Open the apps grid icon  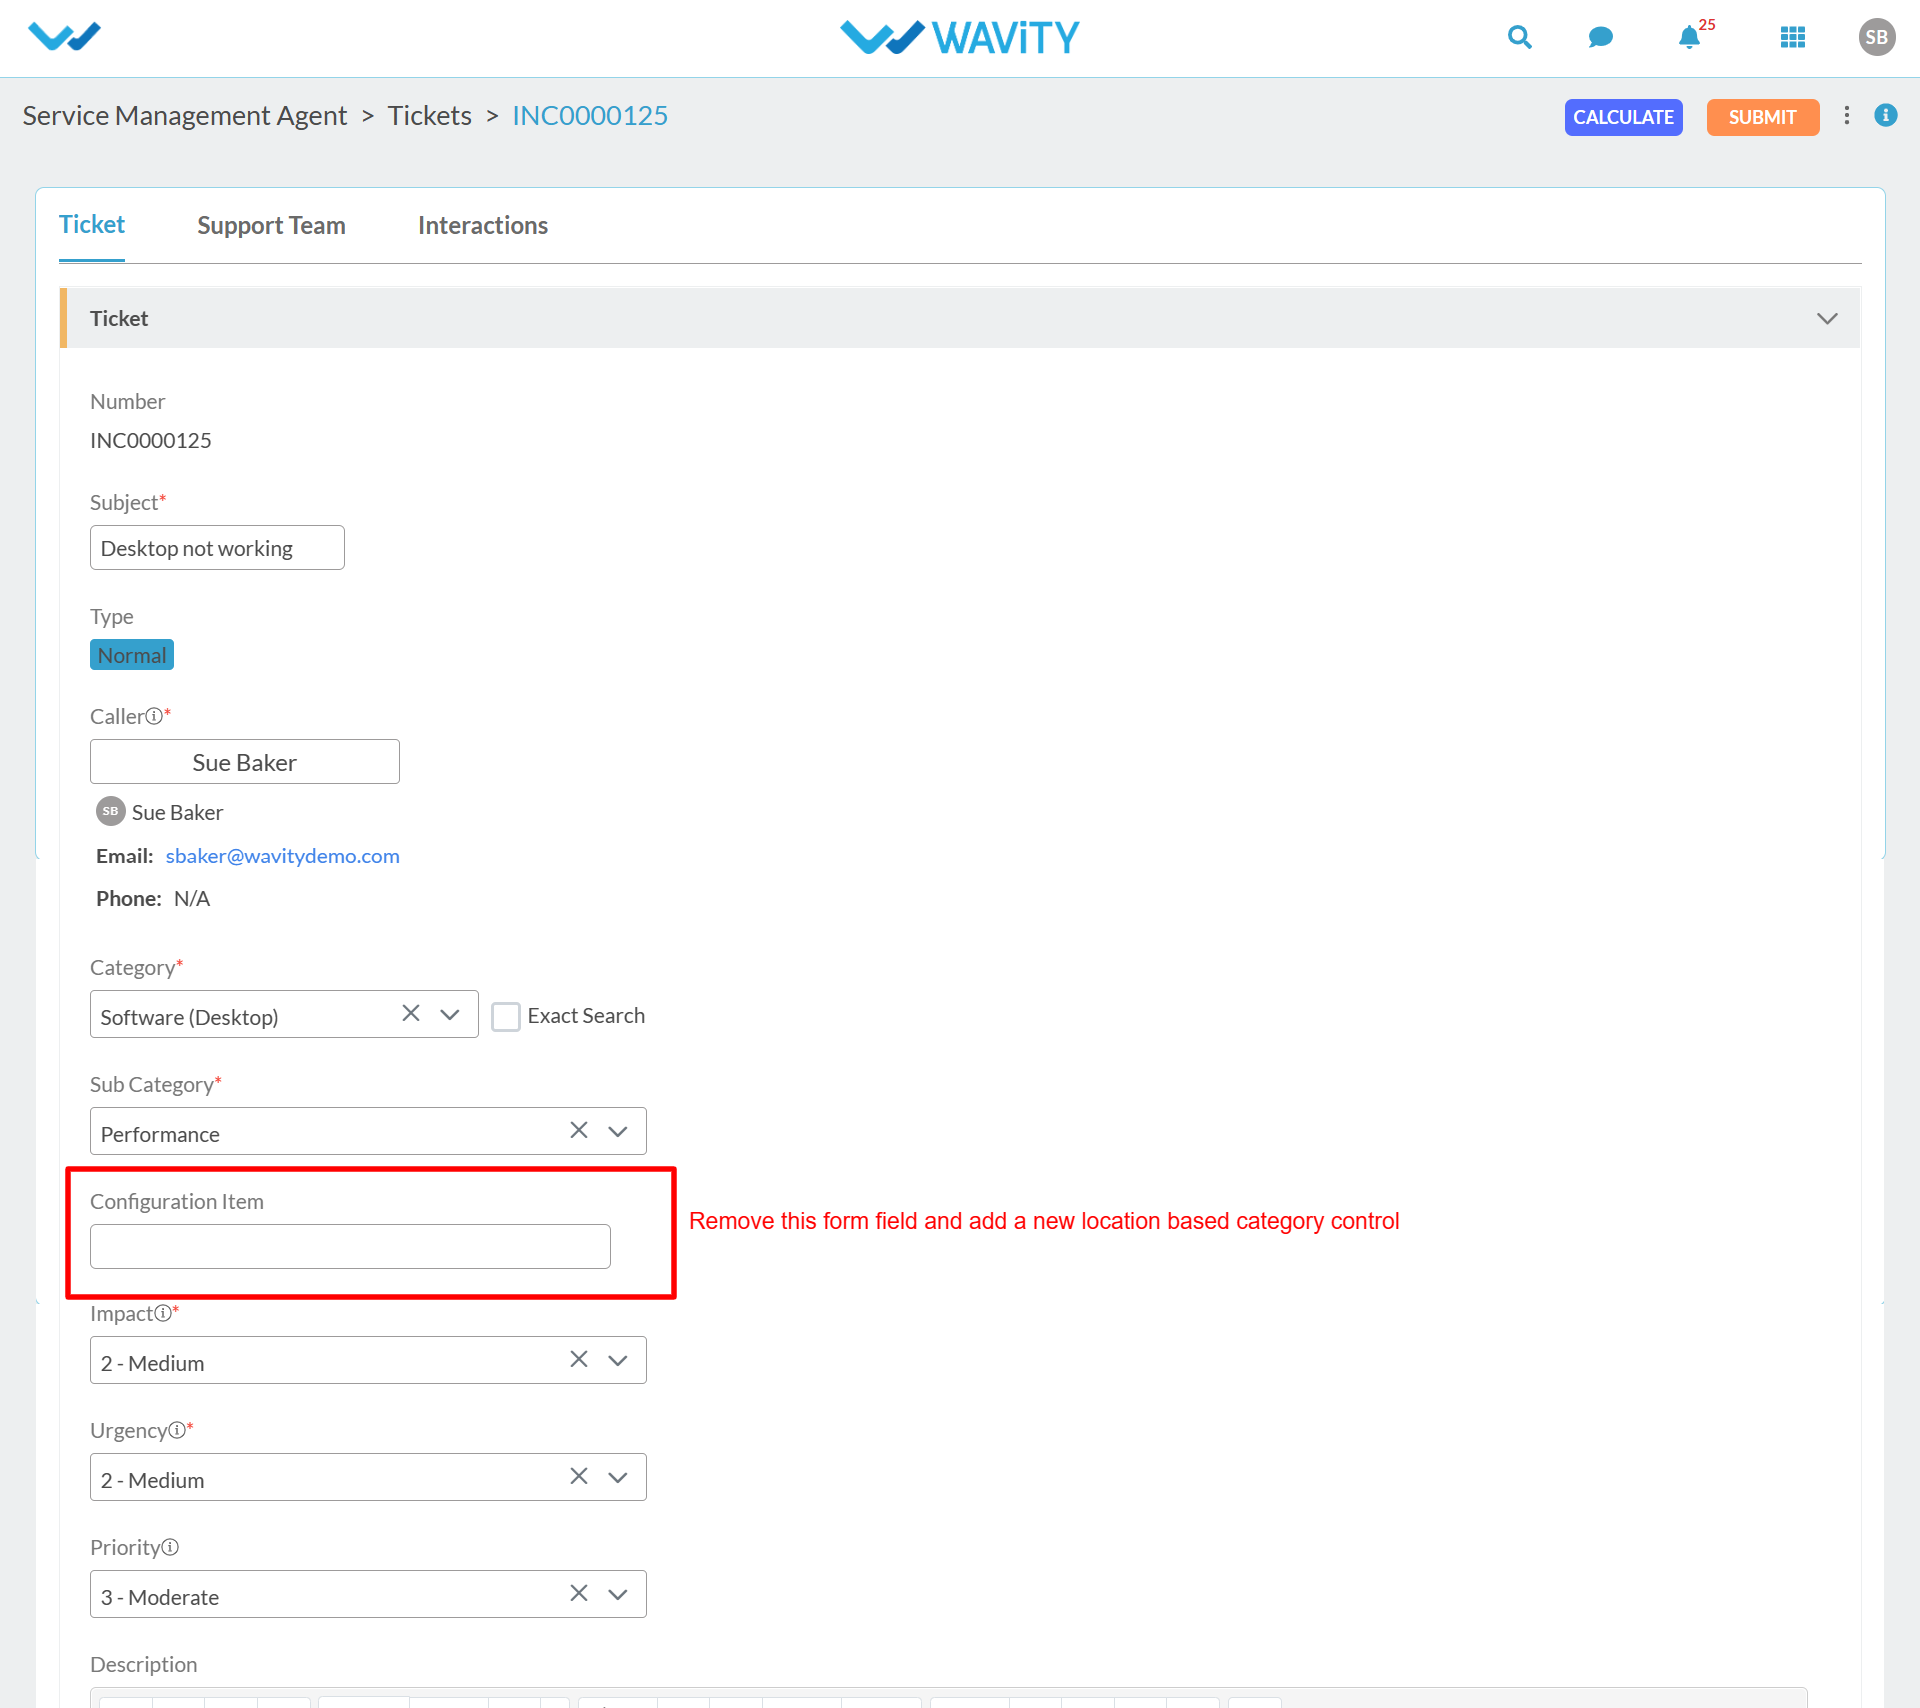tap(1793, 37)
